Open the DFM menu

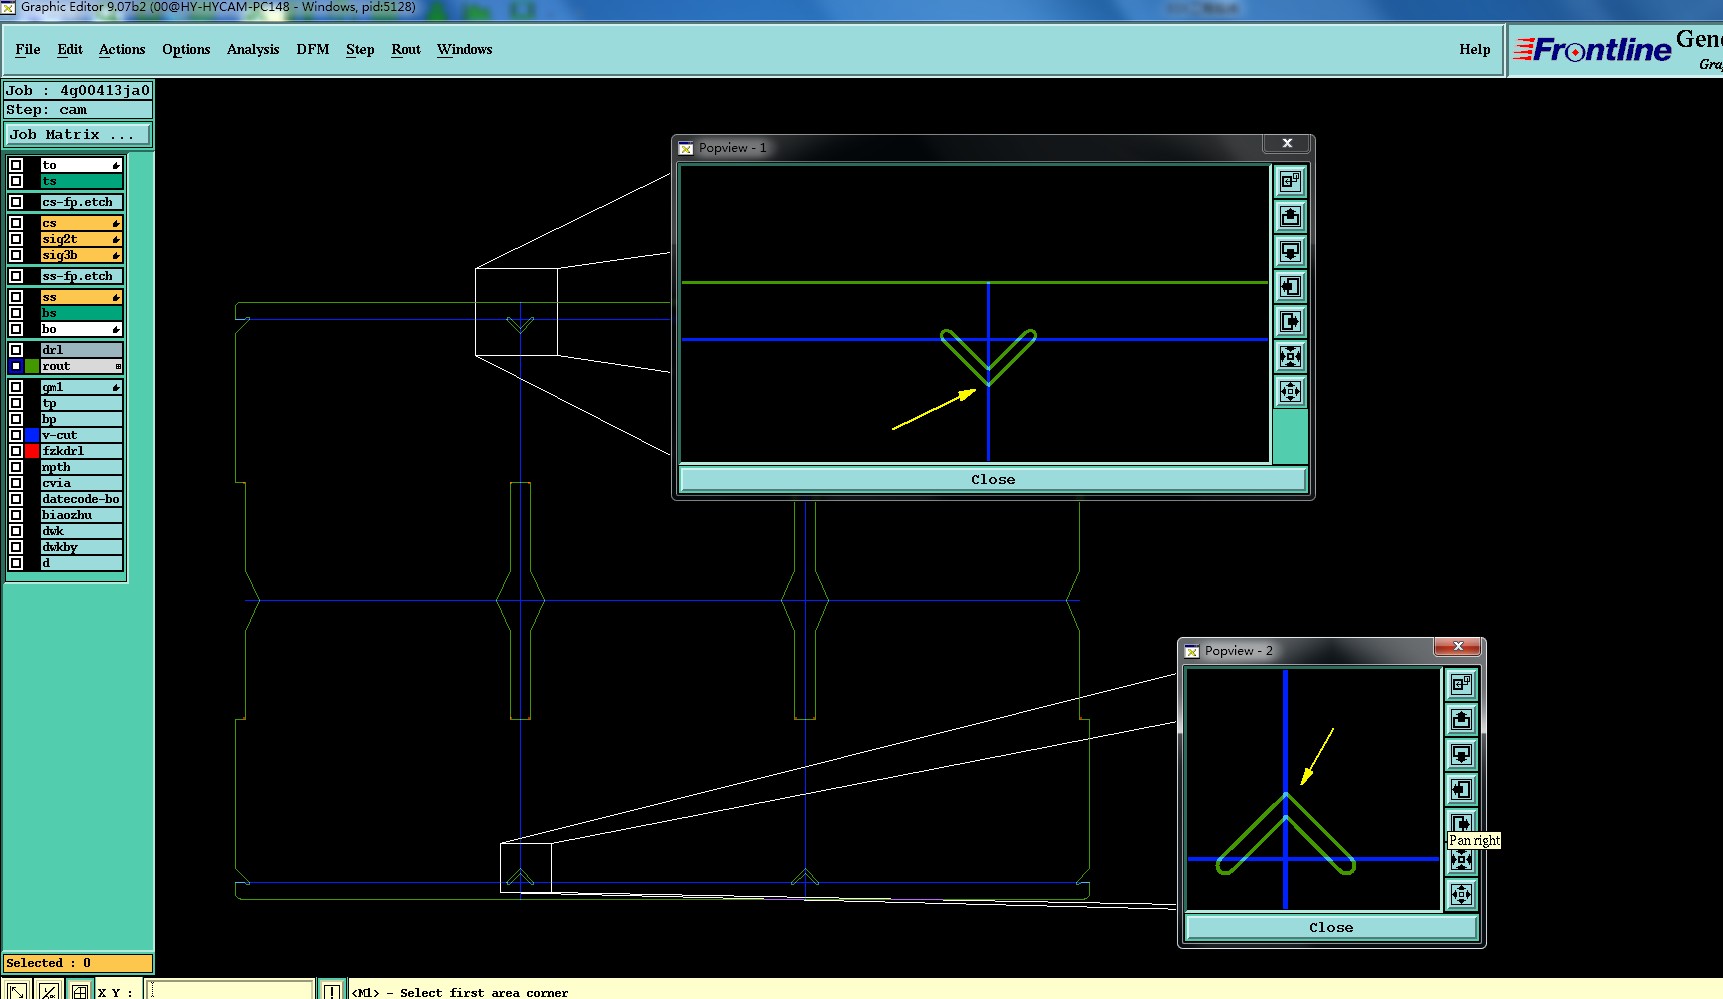click(313, 49)
